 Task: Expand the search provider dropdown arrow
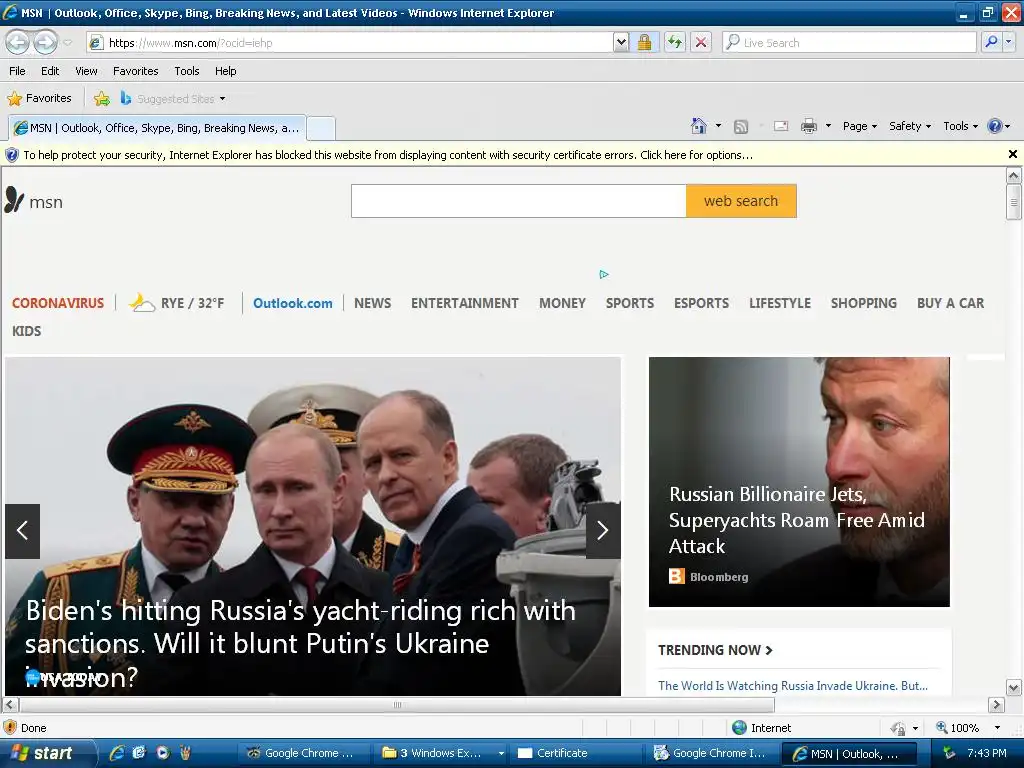pyautogui.click(x=1008, y=43)
